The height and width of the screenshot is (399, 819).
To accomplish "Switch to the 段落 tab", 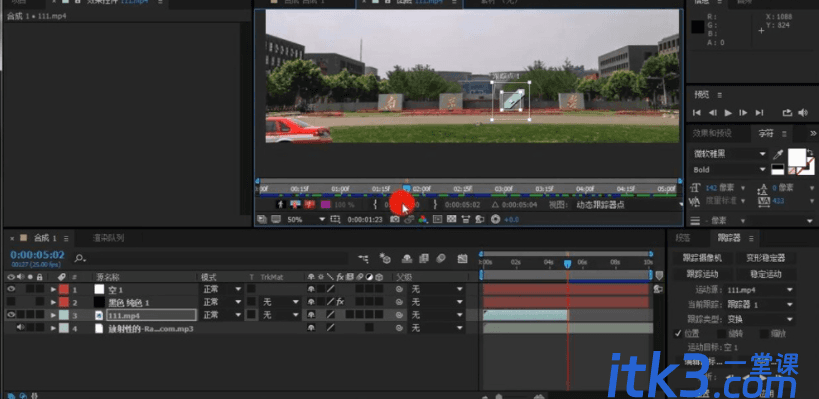I will (683, 238).
